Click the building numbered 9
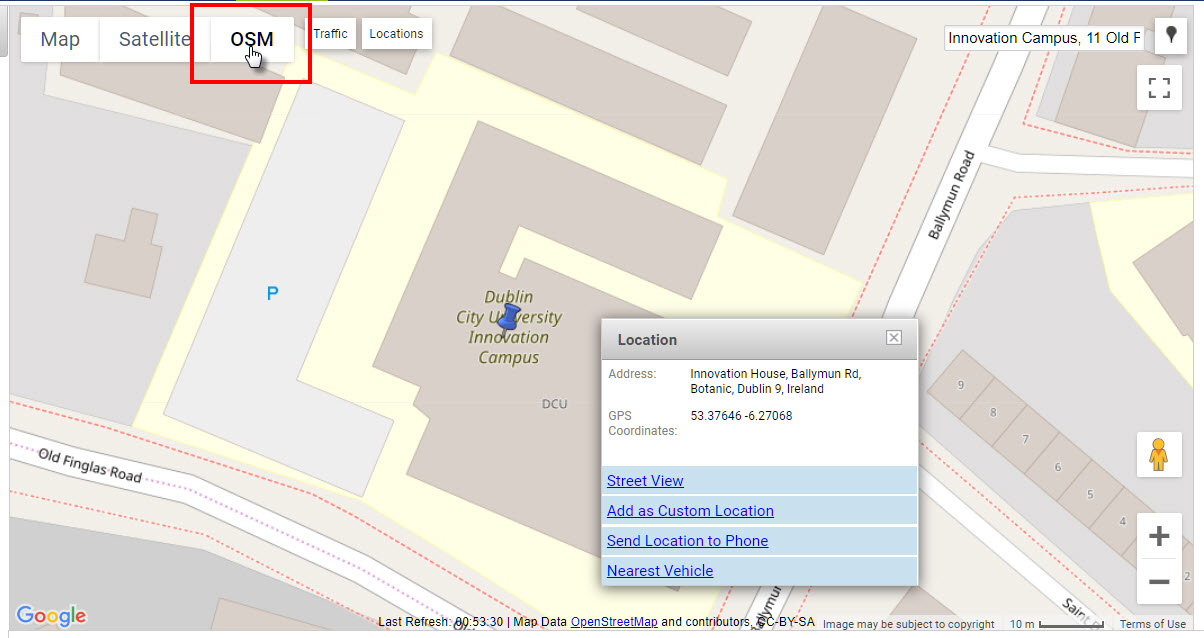The height and width of the screenshot is (638, 1204). (961, 385)
